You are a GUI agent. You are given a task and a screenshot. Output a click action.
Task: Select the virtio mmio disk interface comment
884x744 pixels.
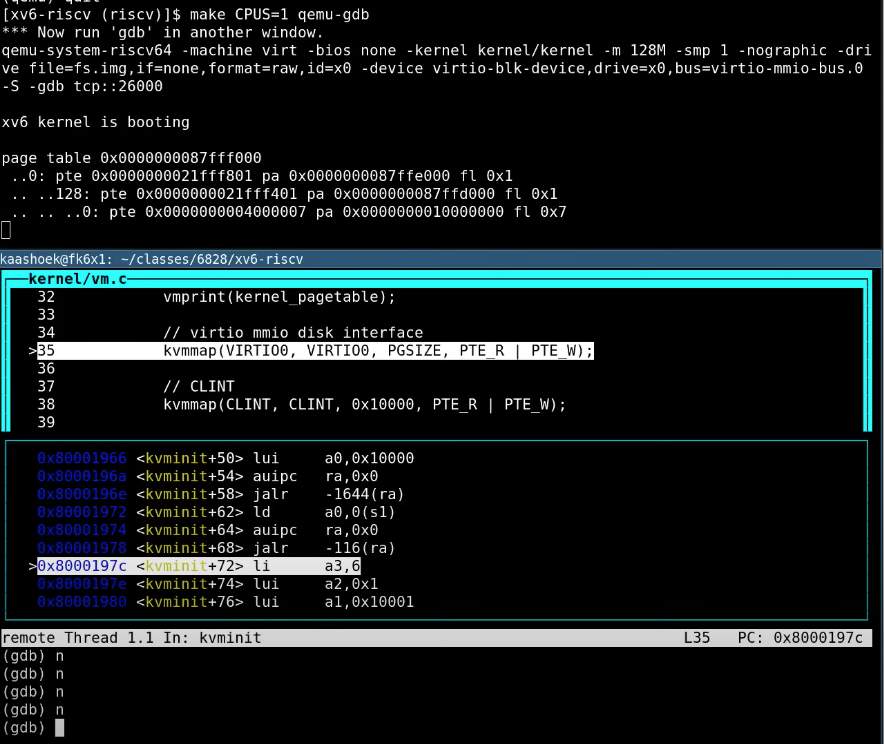[293, 333]
